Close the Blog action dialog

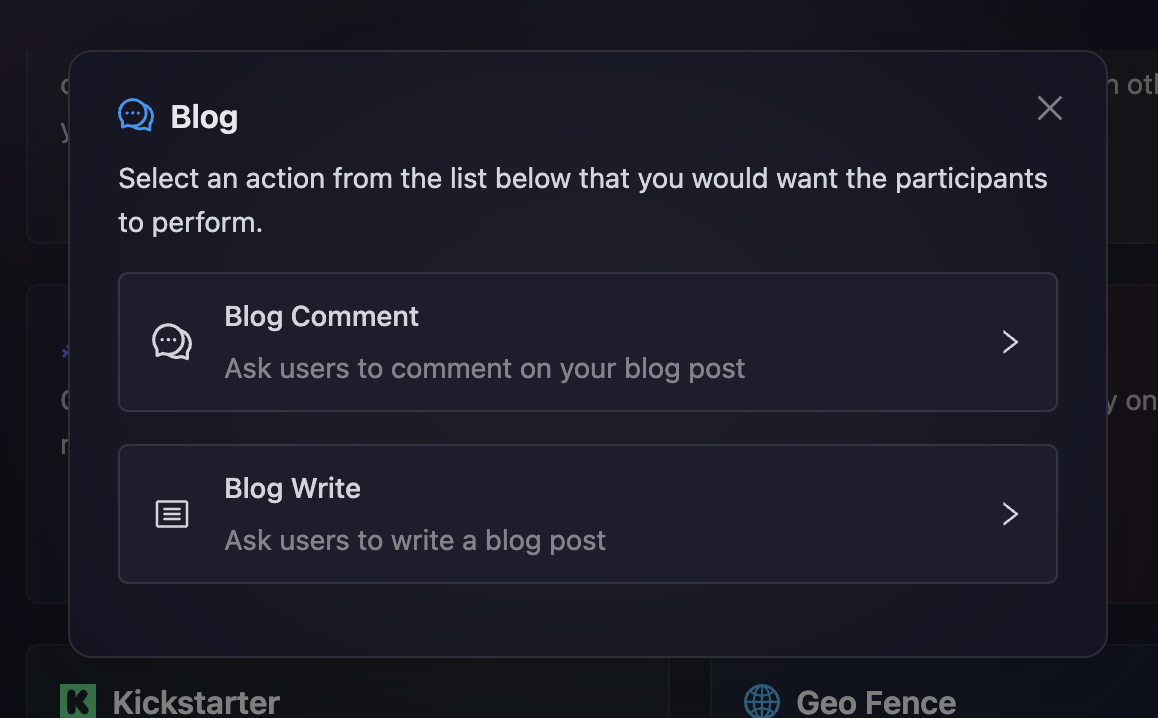tap(1049, 108)
